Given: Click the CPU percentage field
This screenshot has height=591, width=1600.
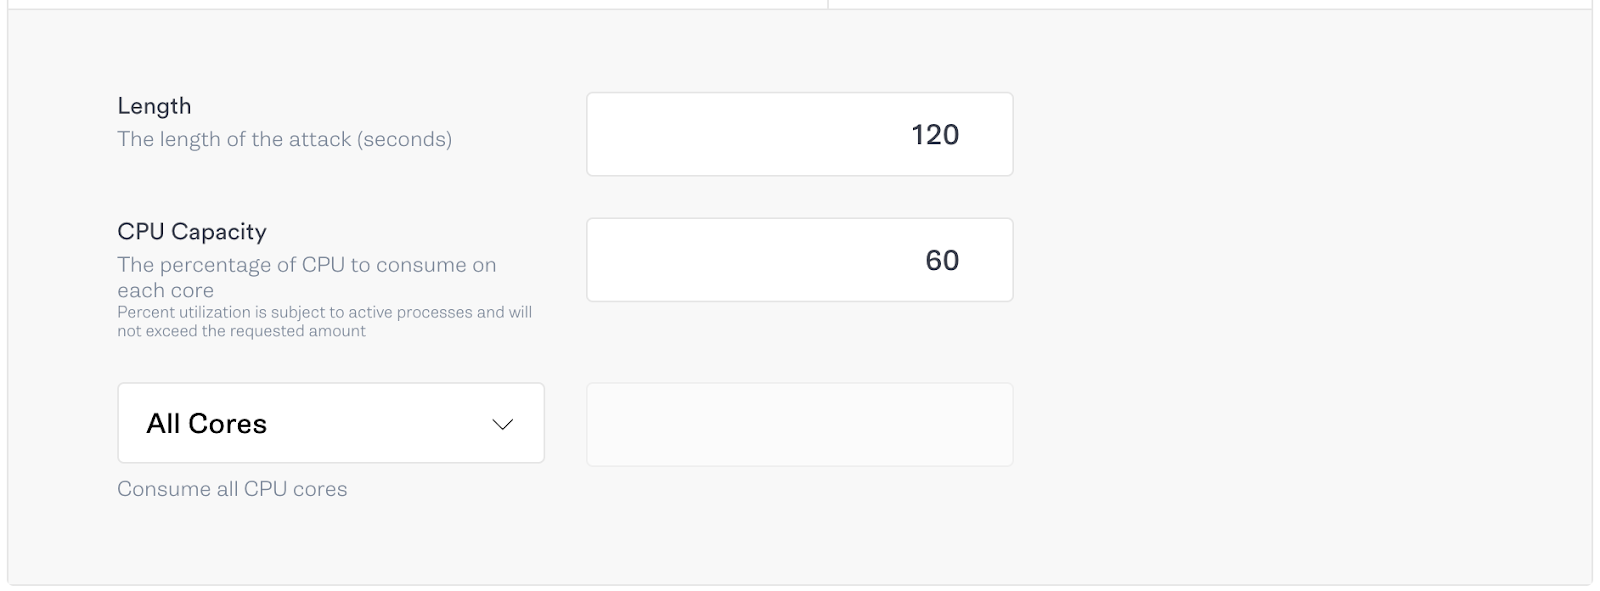Looking at the screenshot, I should (798, 260).
